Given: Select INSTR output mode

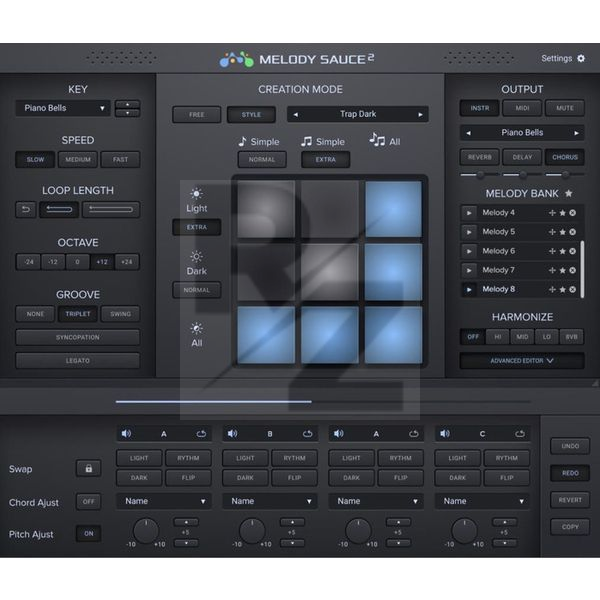Looking at the screenshot, I should [479, 108].
